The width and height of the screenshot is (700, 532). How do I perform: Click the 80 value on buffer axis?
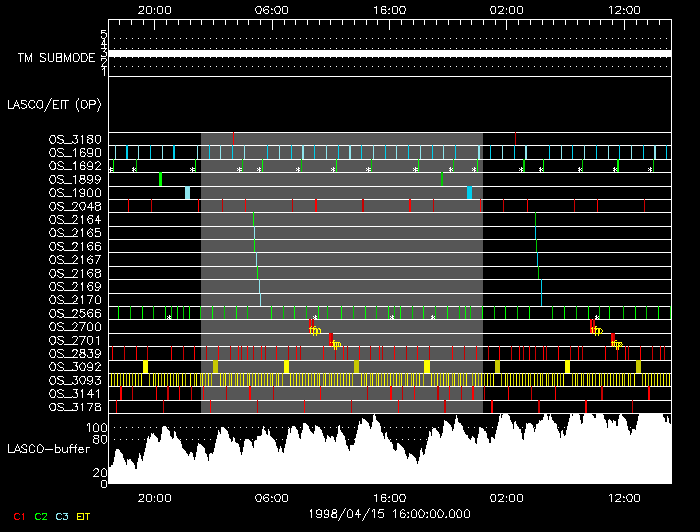coord(100,439)
